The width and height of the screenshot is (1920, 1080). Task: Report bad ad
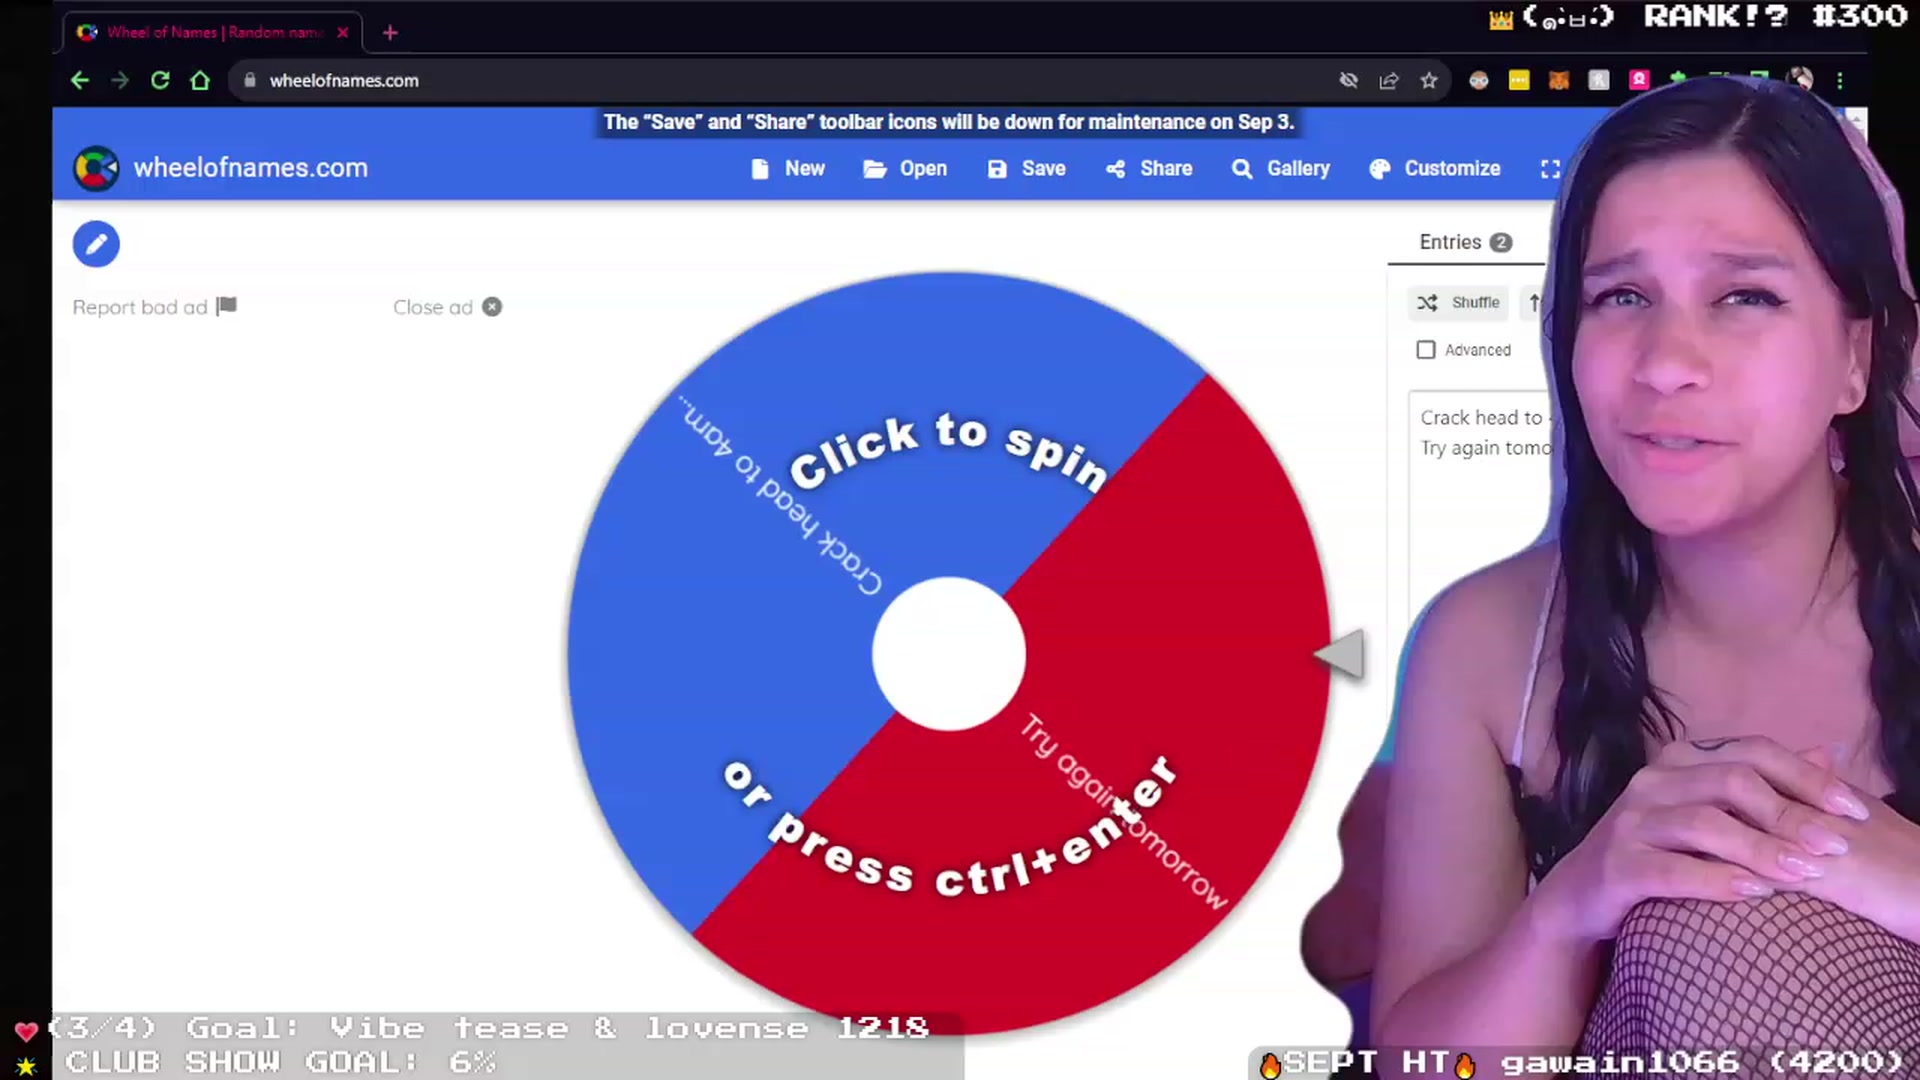pos(154,307)
